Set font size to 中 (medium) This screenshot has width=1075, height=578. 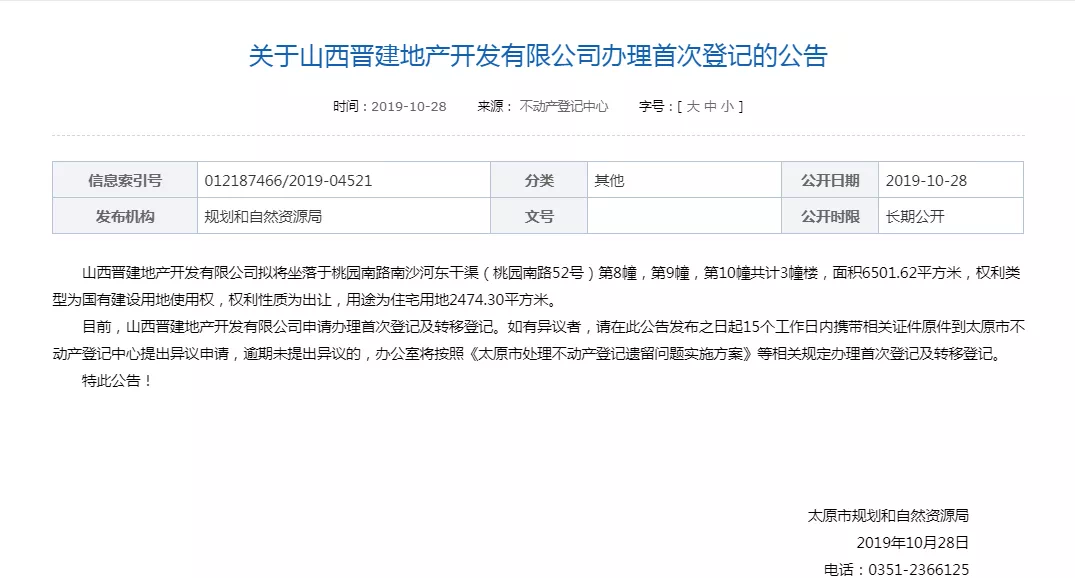pyautogui.click(x=710, y=106)
